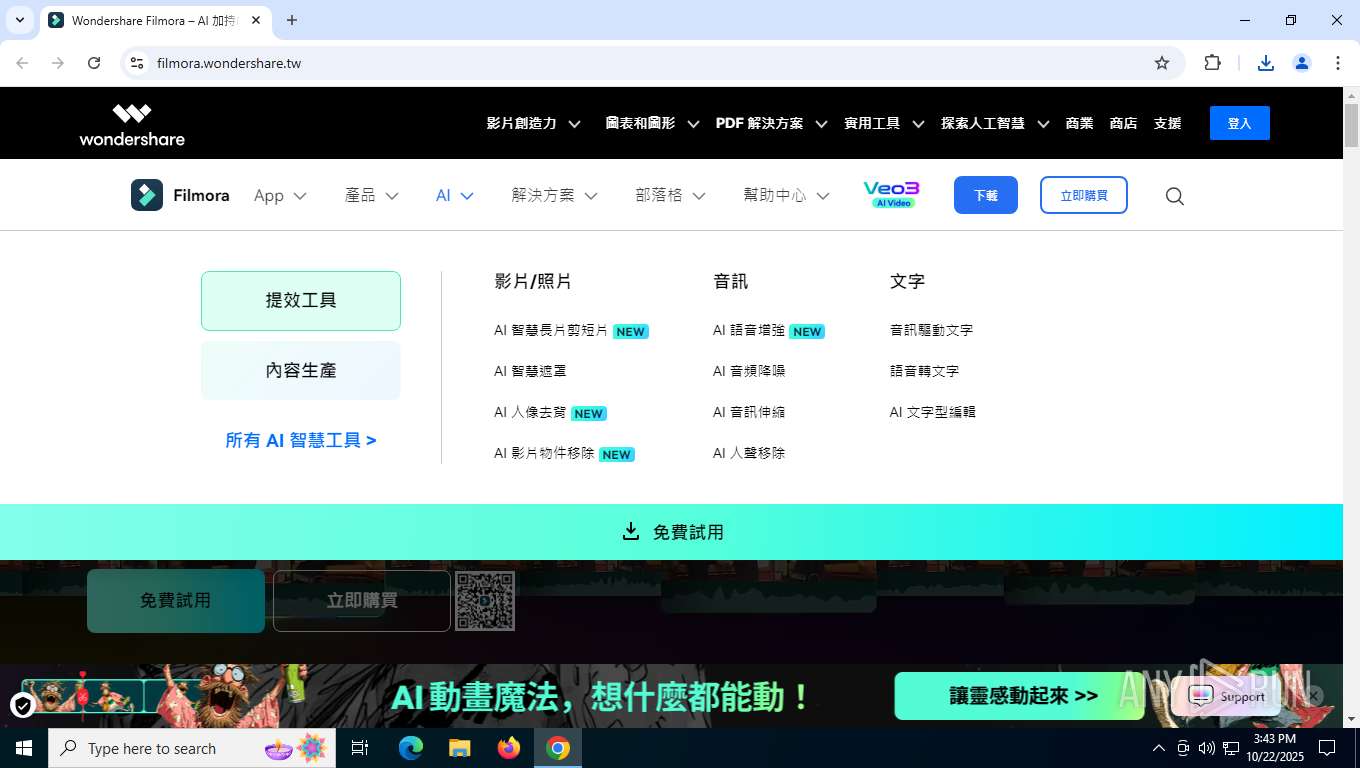
Task: Close the Wondershare Filmora tab
Action: (257, 20)
